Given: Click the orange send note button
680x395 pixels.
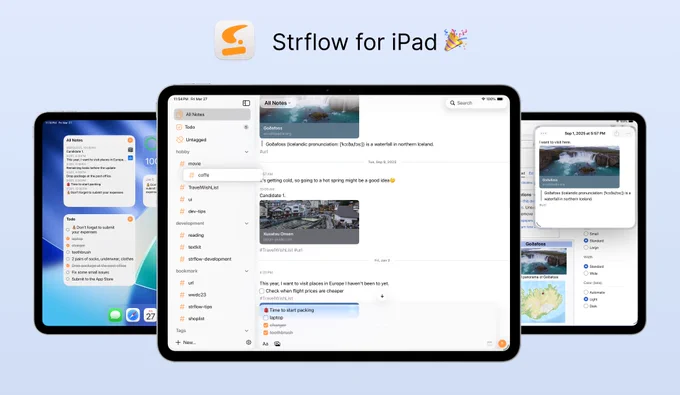Looking at the screenshot, I should coord(502,343).
